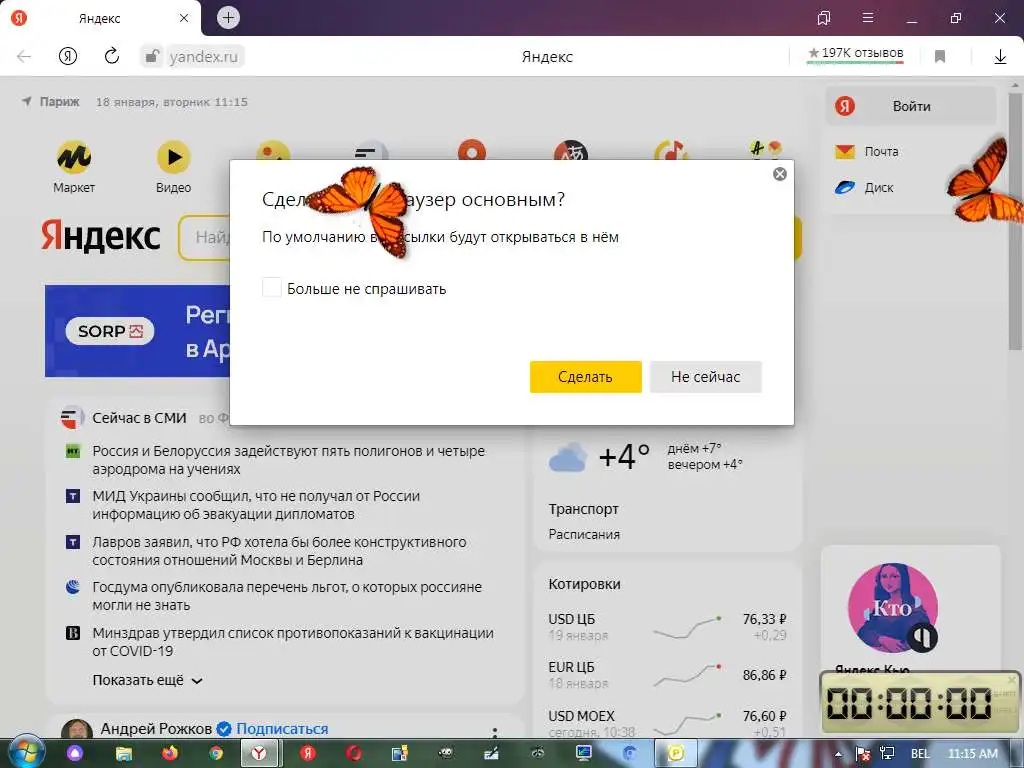Open the Андрей Рожков channel name
Viewport: 1024px width, 768px height.
coord(156,729)
